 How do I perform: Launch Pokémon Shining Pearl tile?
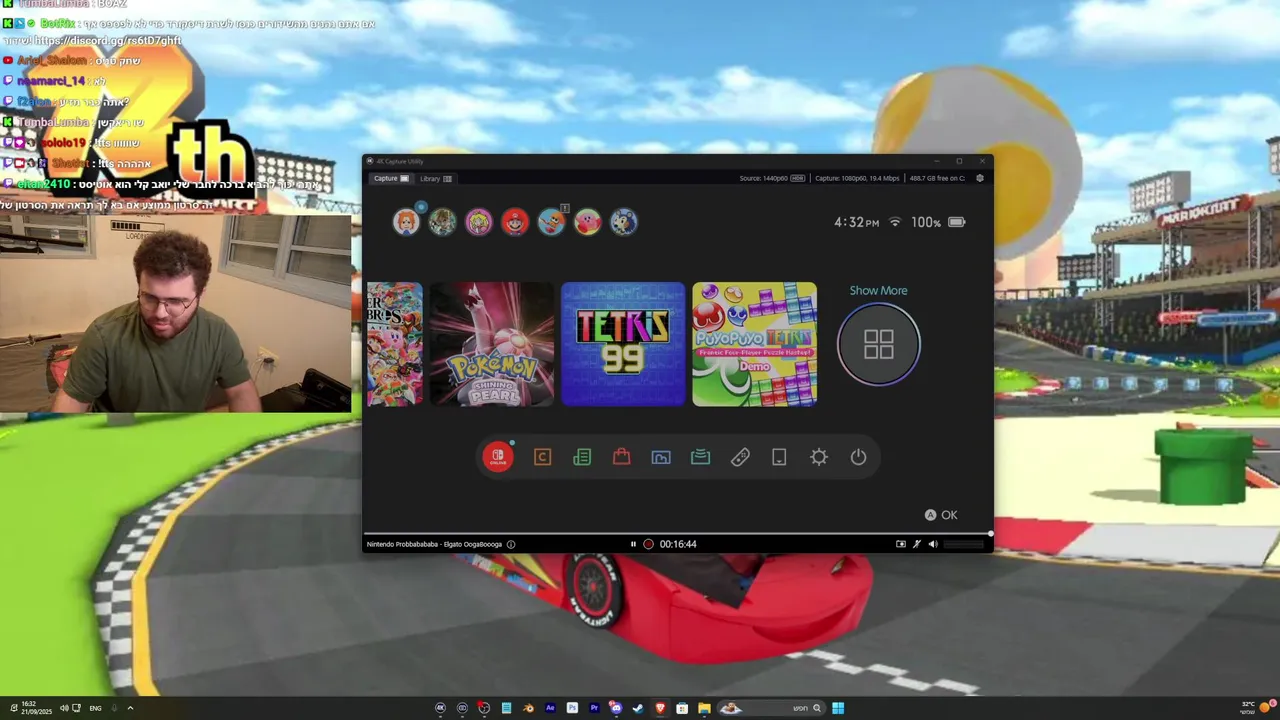click(492, 344)
